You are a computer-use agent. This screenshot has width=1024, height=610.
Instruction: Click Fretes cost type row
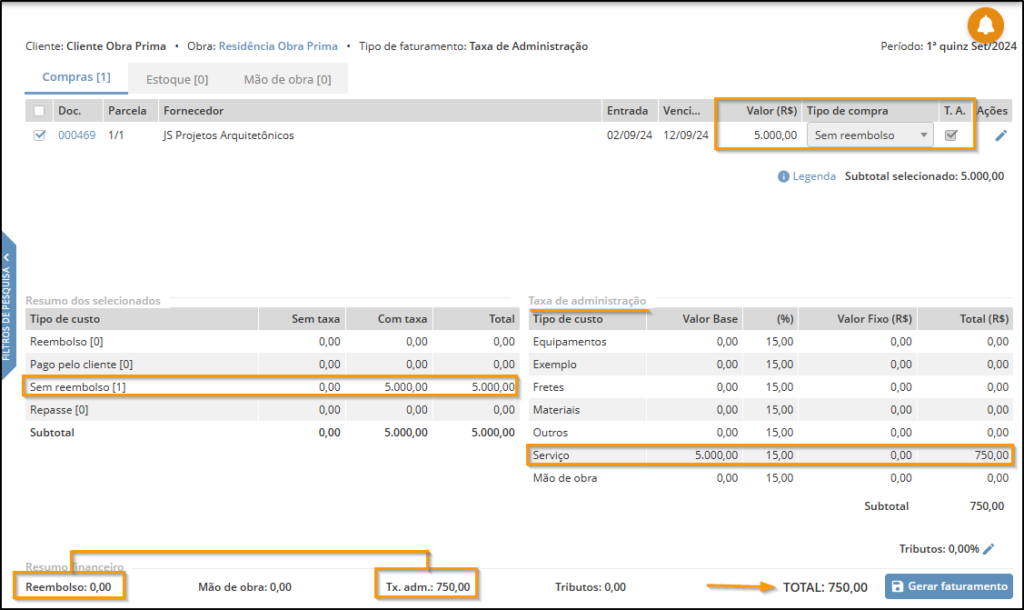(771, 387)
